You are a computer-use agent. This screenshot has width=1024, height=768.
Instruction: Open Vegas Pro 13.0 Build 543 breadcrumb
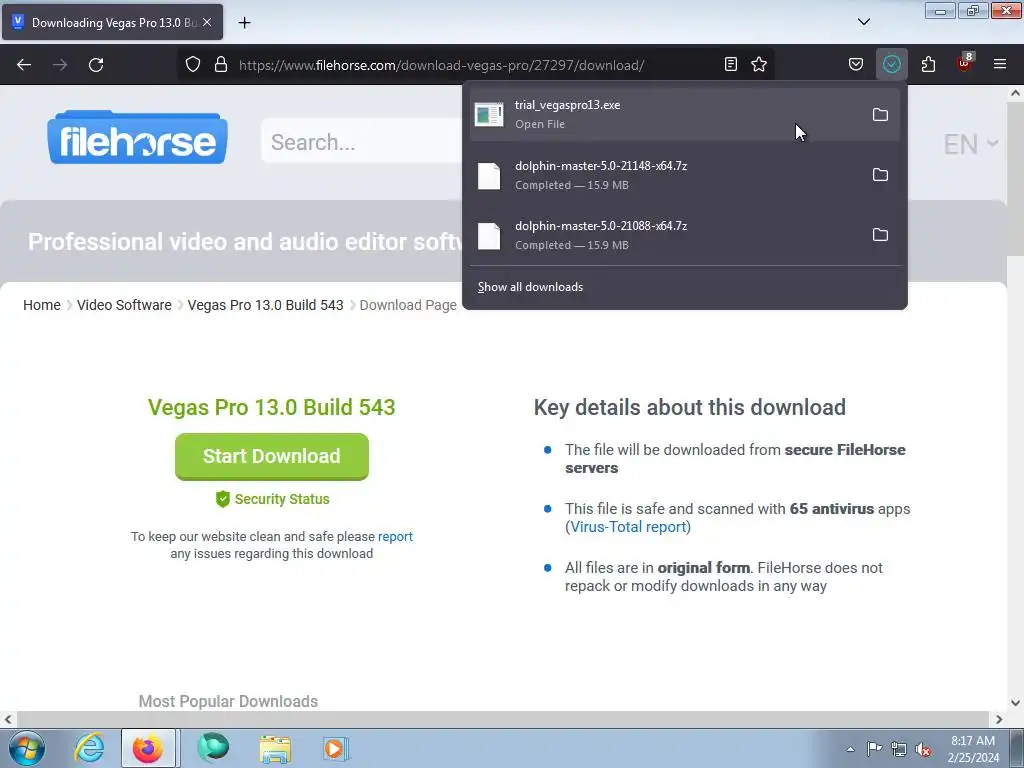(x=265, y=305)
